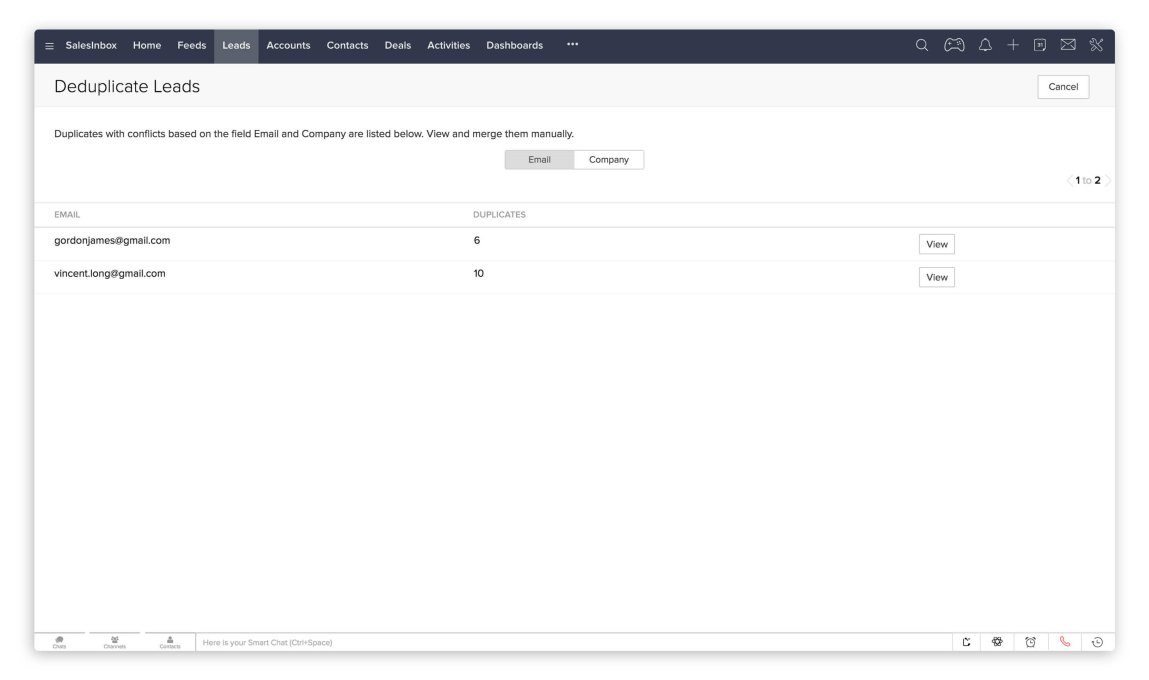Cancel the lead deduplication process
This screenshot has width=1149, height=680.
click(x=1062, y=86)
